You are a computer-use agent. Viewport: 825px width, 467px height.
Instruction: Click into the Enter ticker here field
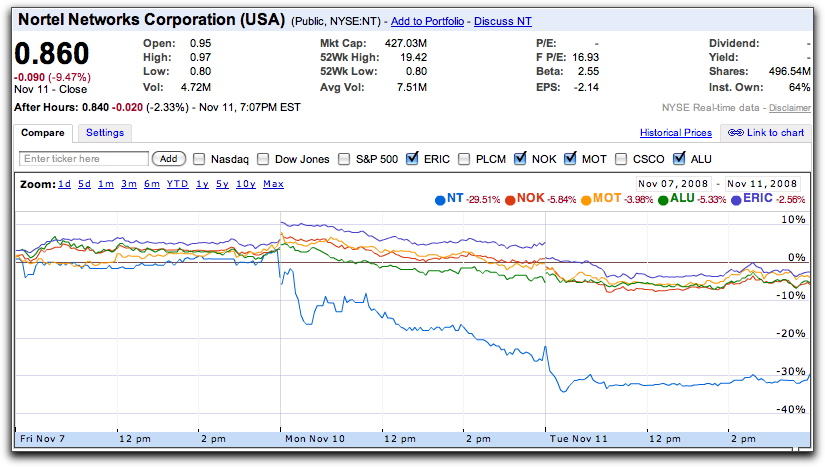click(x=84, y=158)
